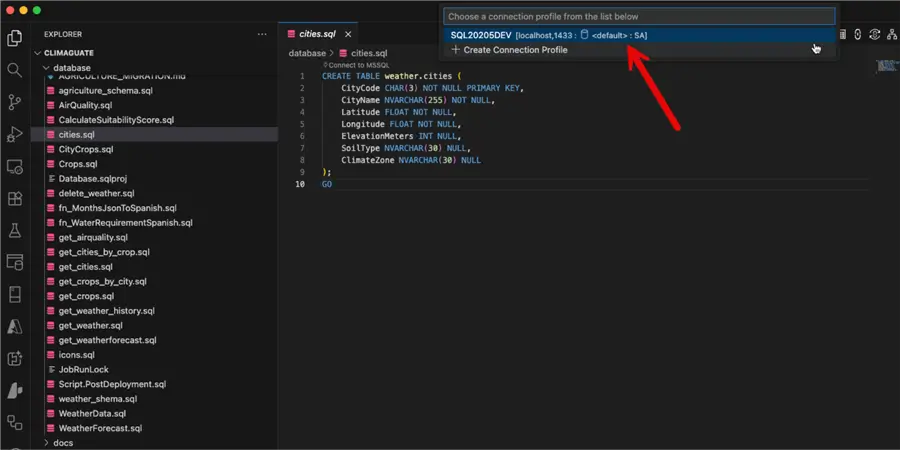Viewport: 900px width, 450px height.
Task: Click line number 10 in the gutter
Action: pyautogui.click(x=300, y=184)
